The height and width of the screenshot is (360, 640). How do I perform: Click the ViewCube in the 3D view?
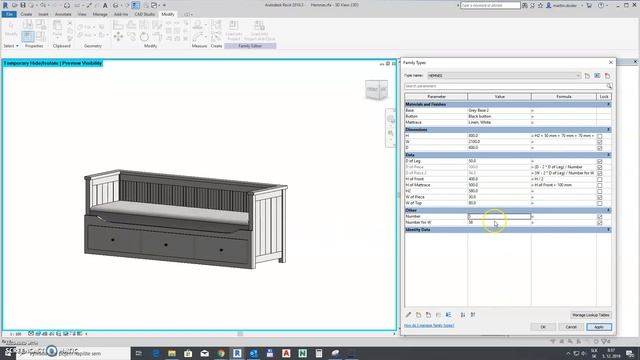(x=376, y=90)
